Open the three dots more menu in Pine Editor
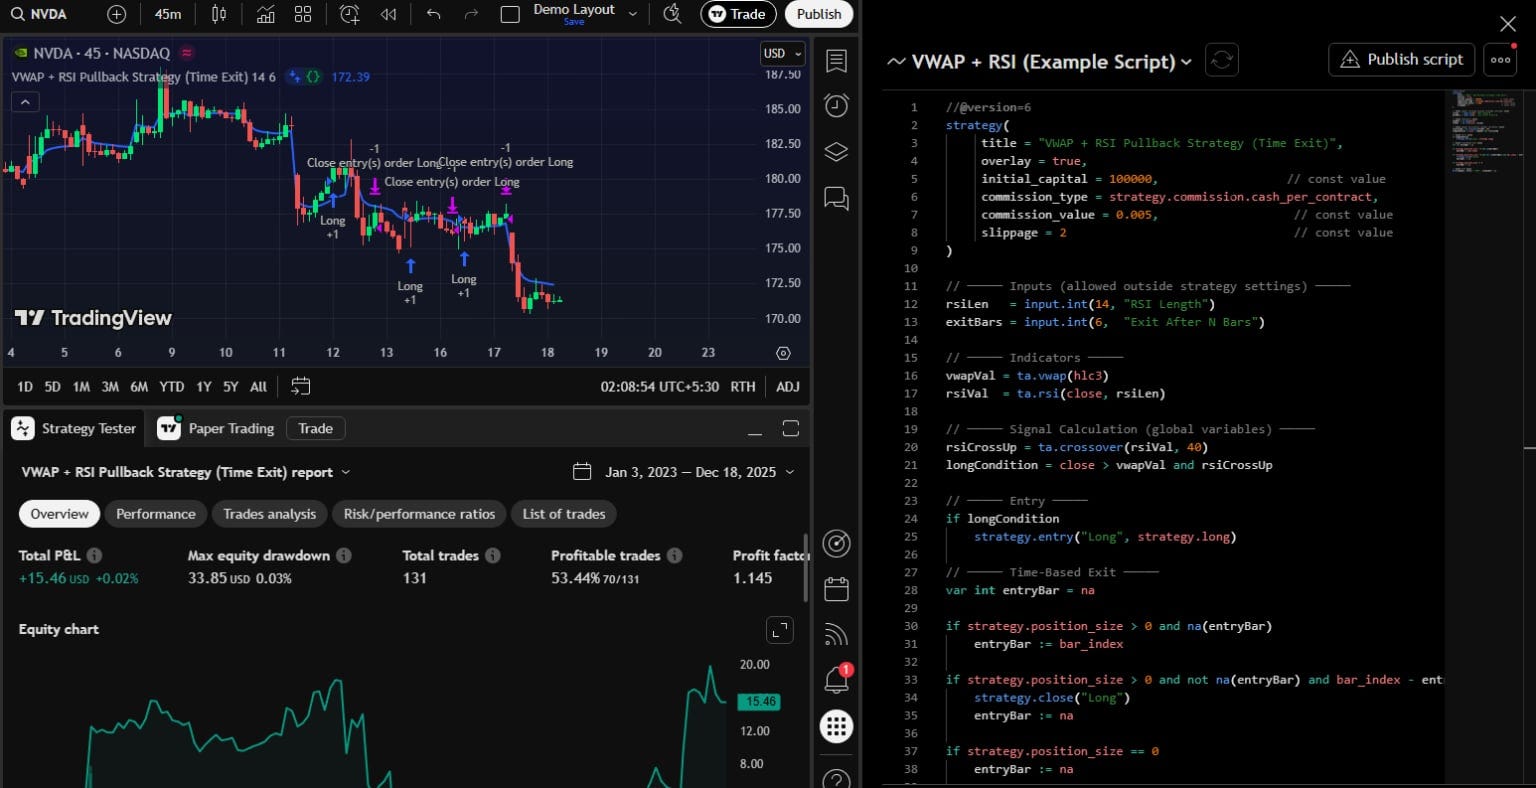Viewport: 1536px width, 788px height. (1500, 60)
